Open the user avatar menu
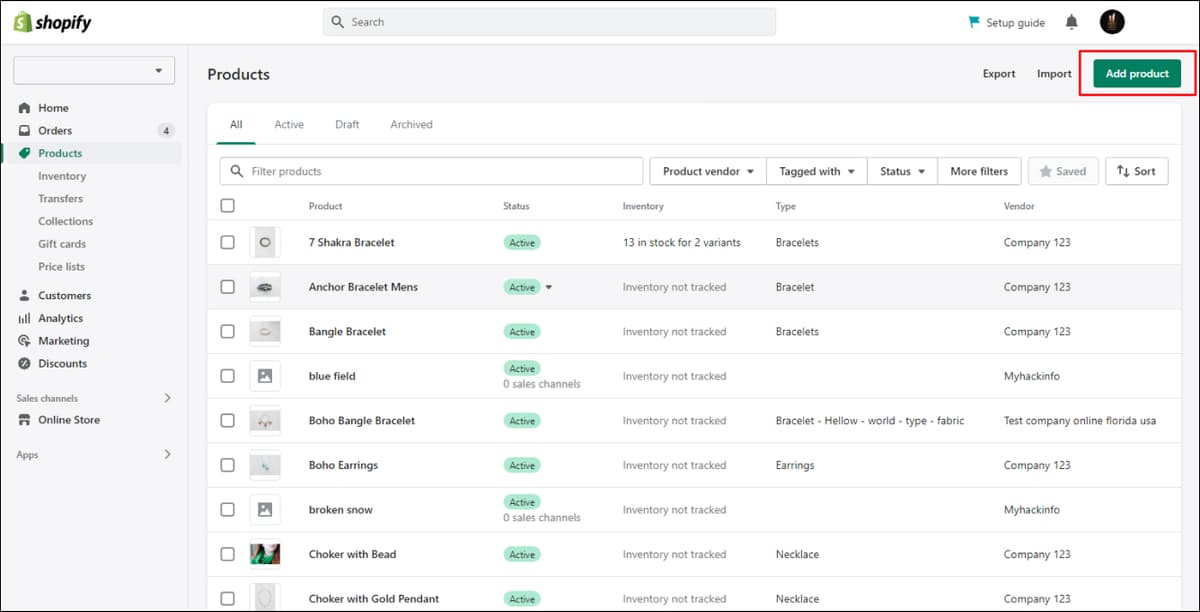The image size is (1200, 612). (1112, 22)
